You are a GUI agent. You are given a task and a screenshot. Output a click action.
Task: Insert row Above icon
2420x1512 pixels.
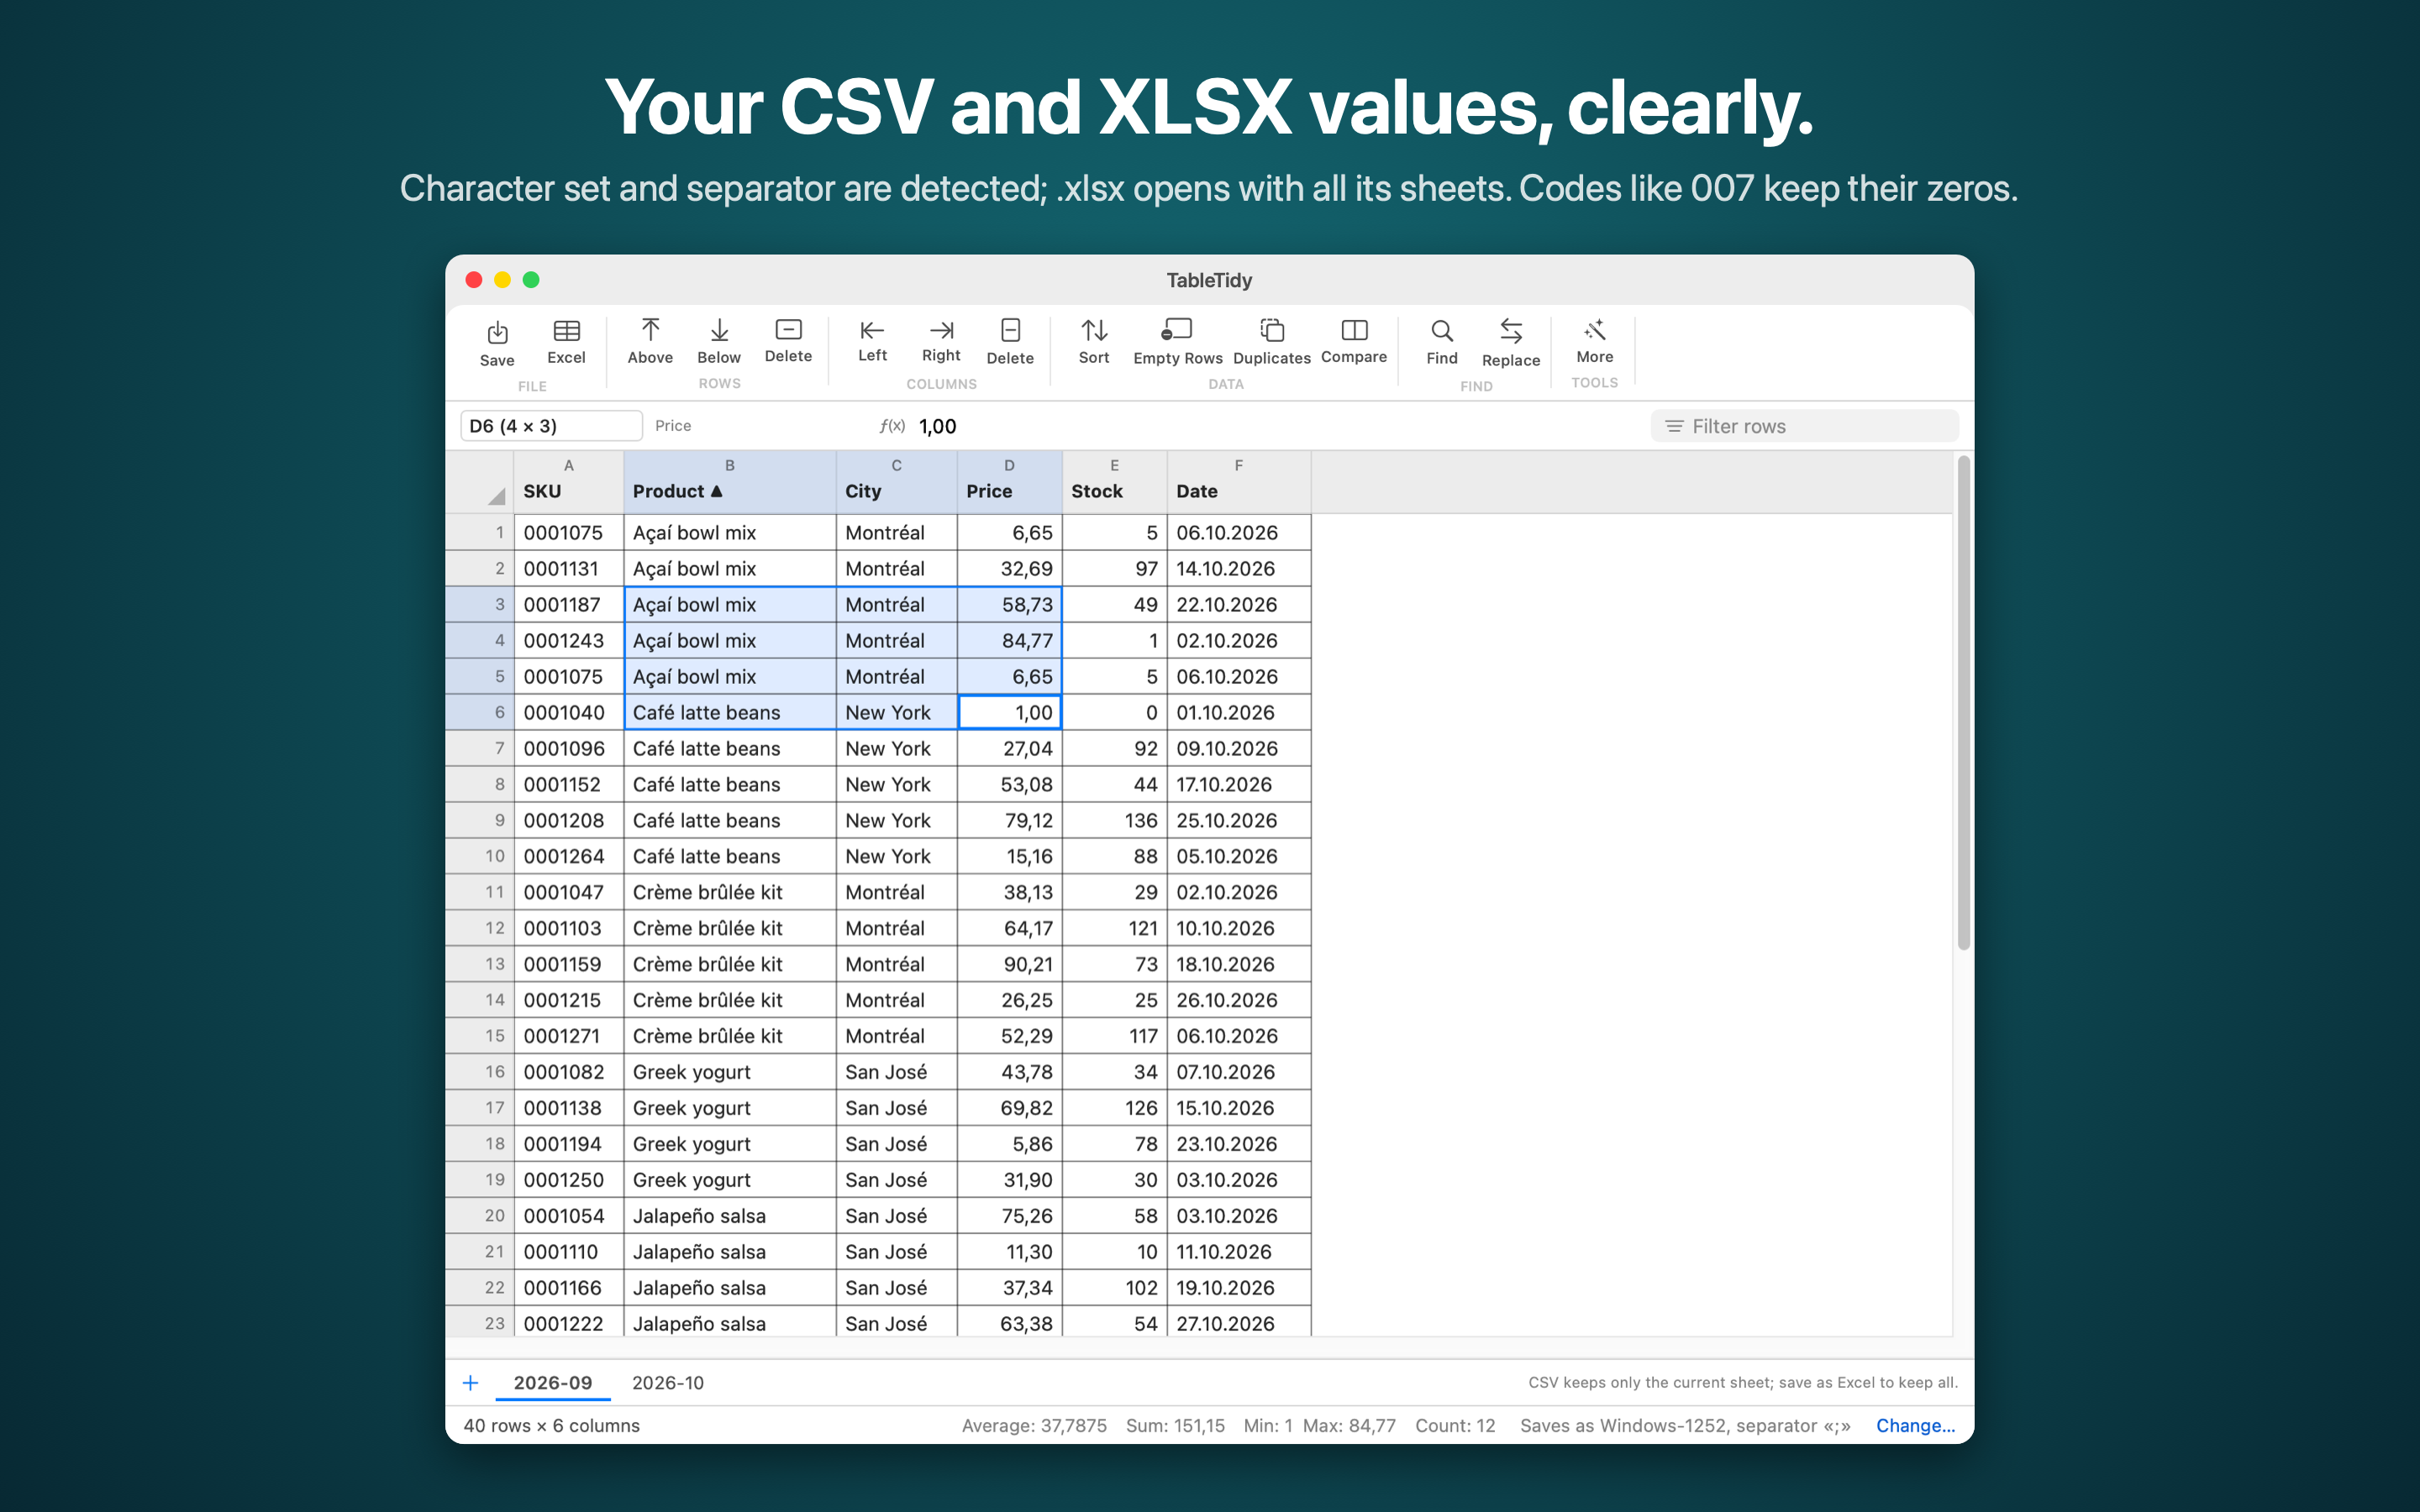(650, 342)
